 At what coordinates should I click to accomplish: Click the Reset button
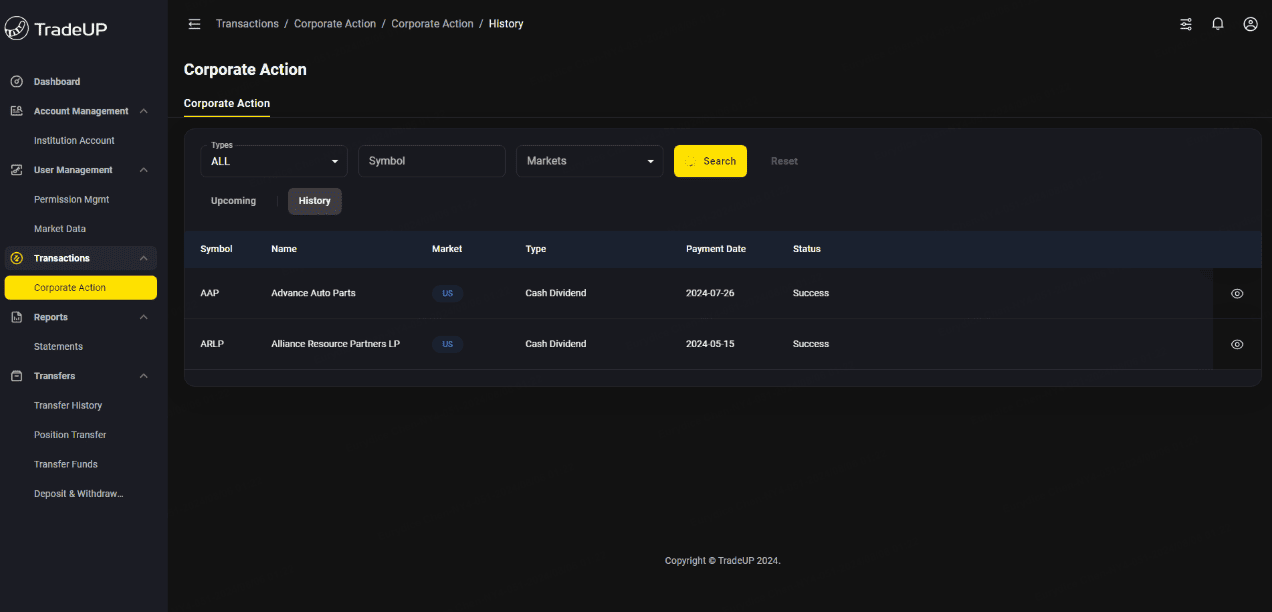tap(784, 161)
